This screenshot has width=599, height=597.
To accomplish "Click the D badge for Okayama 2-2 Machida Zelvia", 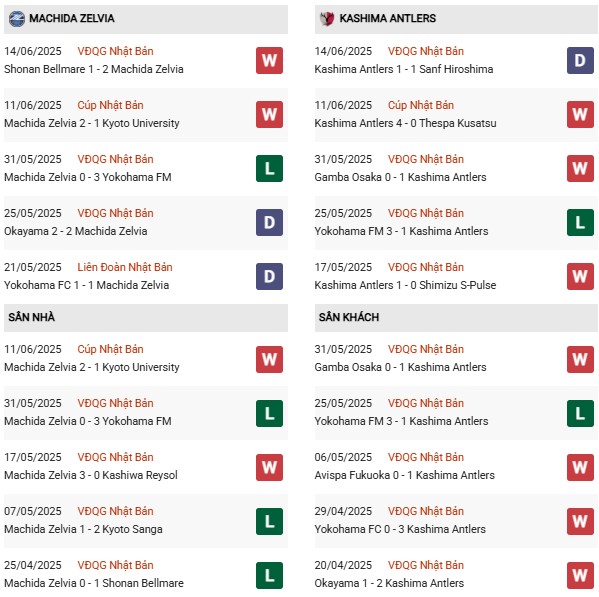I will click(x=269, y=222).
